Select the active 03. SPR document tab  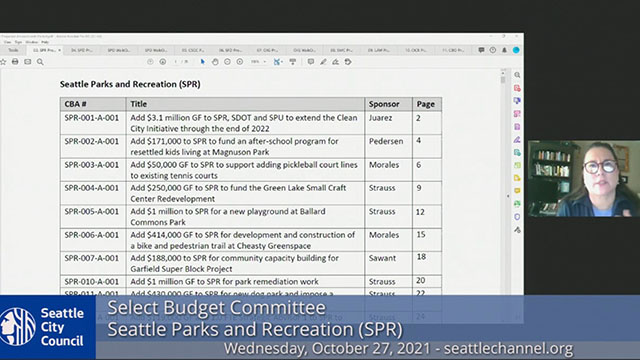pyautogui.click(x=44, y=50)
